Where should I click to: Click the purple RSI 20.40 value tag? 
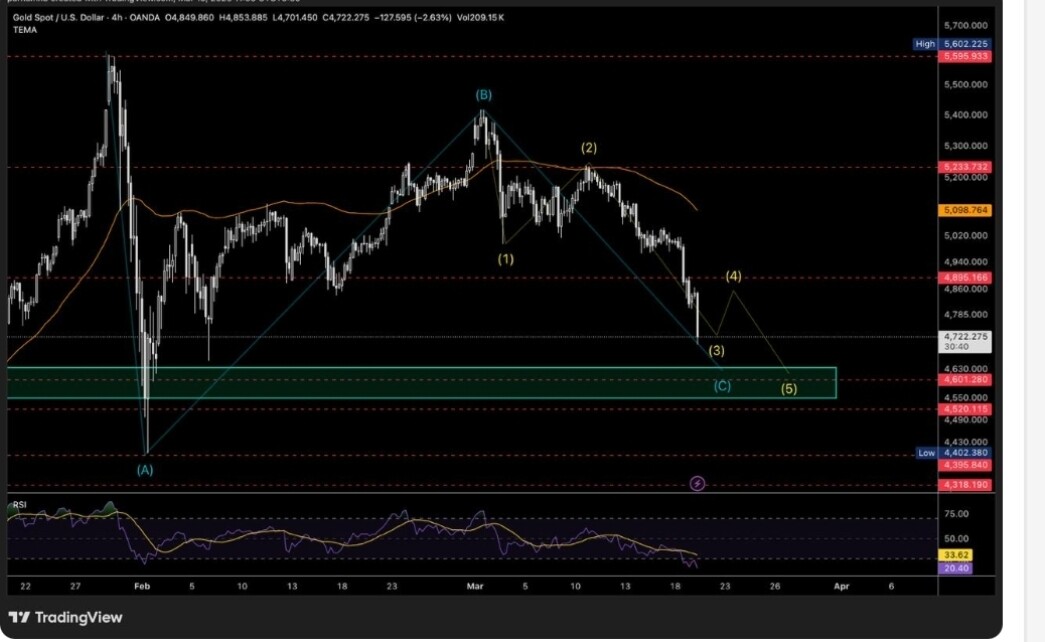click(x=956, y=568)
